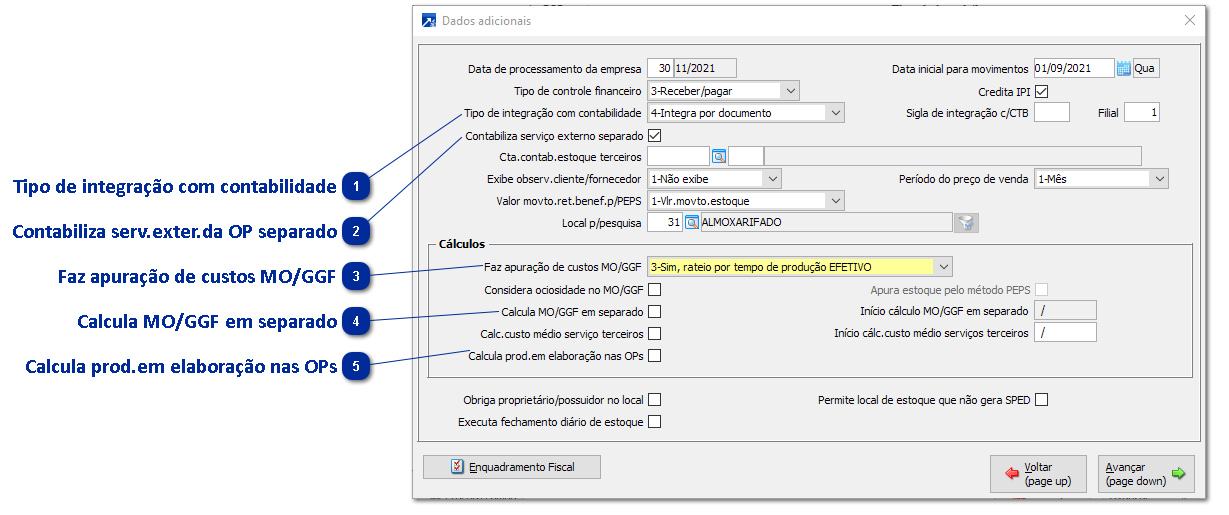
Task: Open Tipo de integração com contabilidade dropdown
Action: point(836,113)
